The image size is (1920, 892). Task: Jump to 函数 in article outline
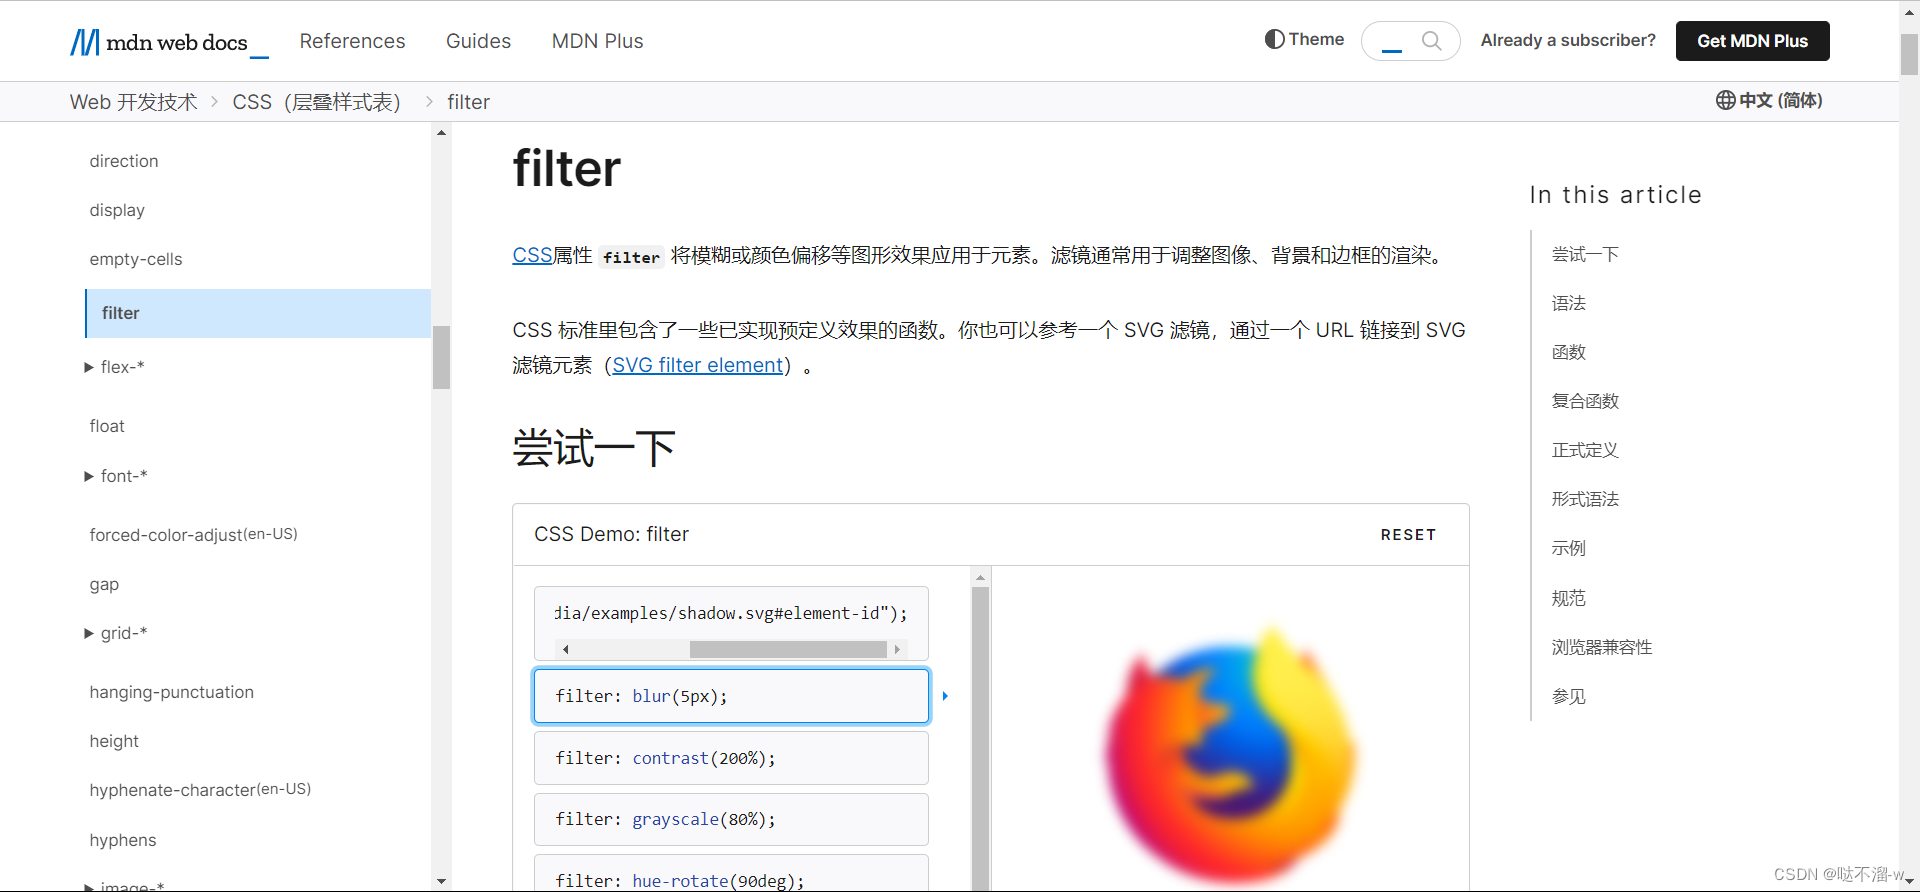[1568, 352]
